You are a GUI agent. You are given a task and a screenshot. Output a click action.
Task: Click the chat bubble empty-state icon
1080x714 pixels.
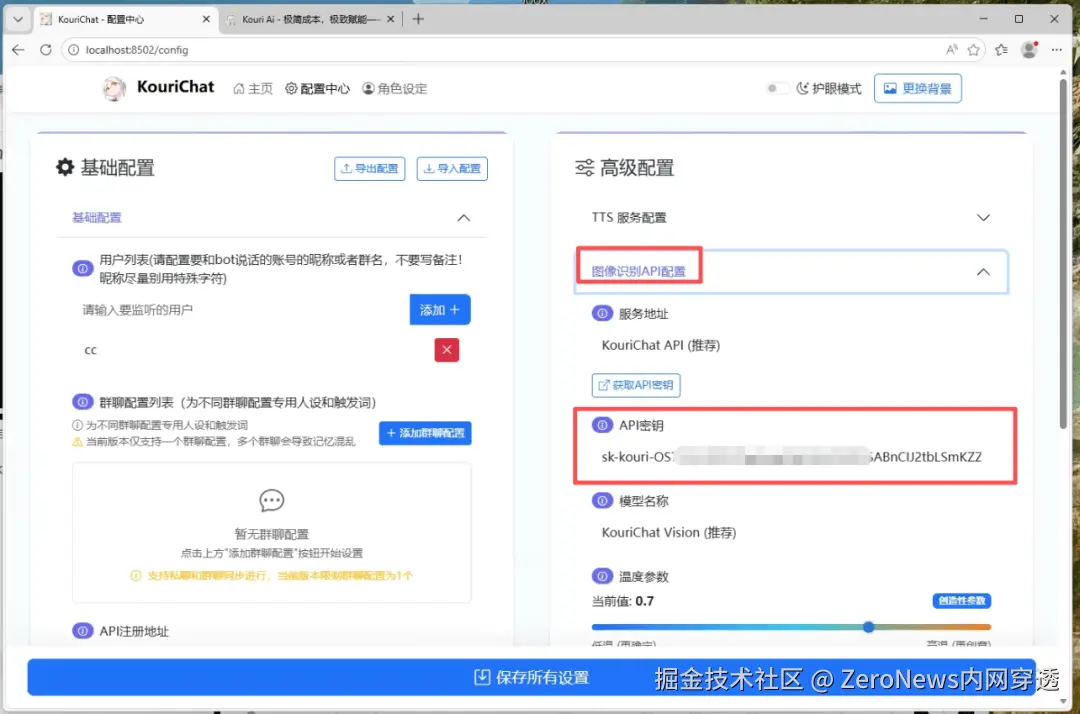271,501
